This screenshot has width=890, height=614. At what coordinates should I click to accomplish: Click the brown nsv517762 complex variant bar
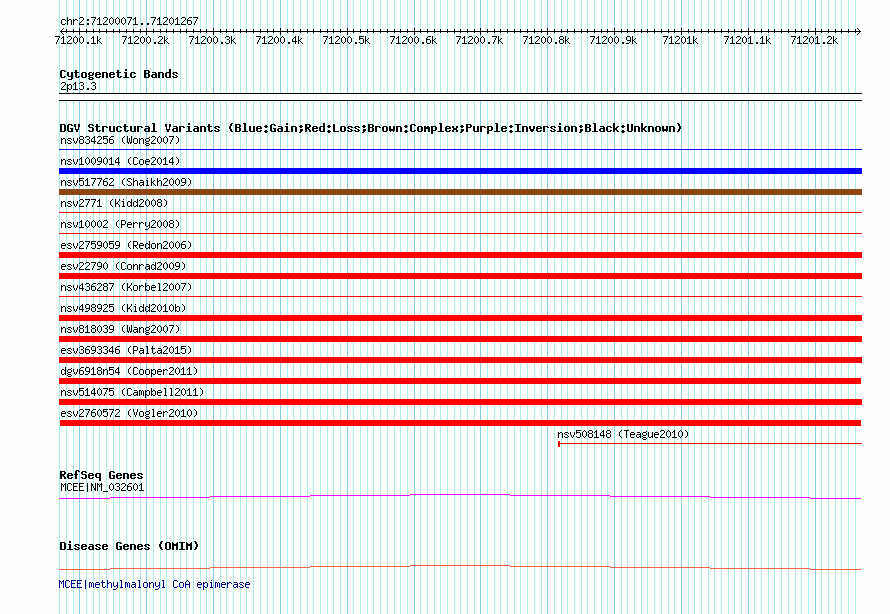pyautogui.click(x=460, y=192)
